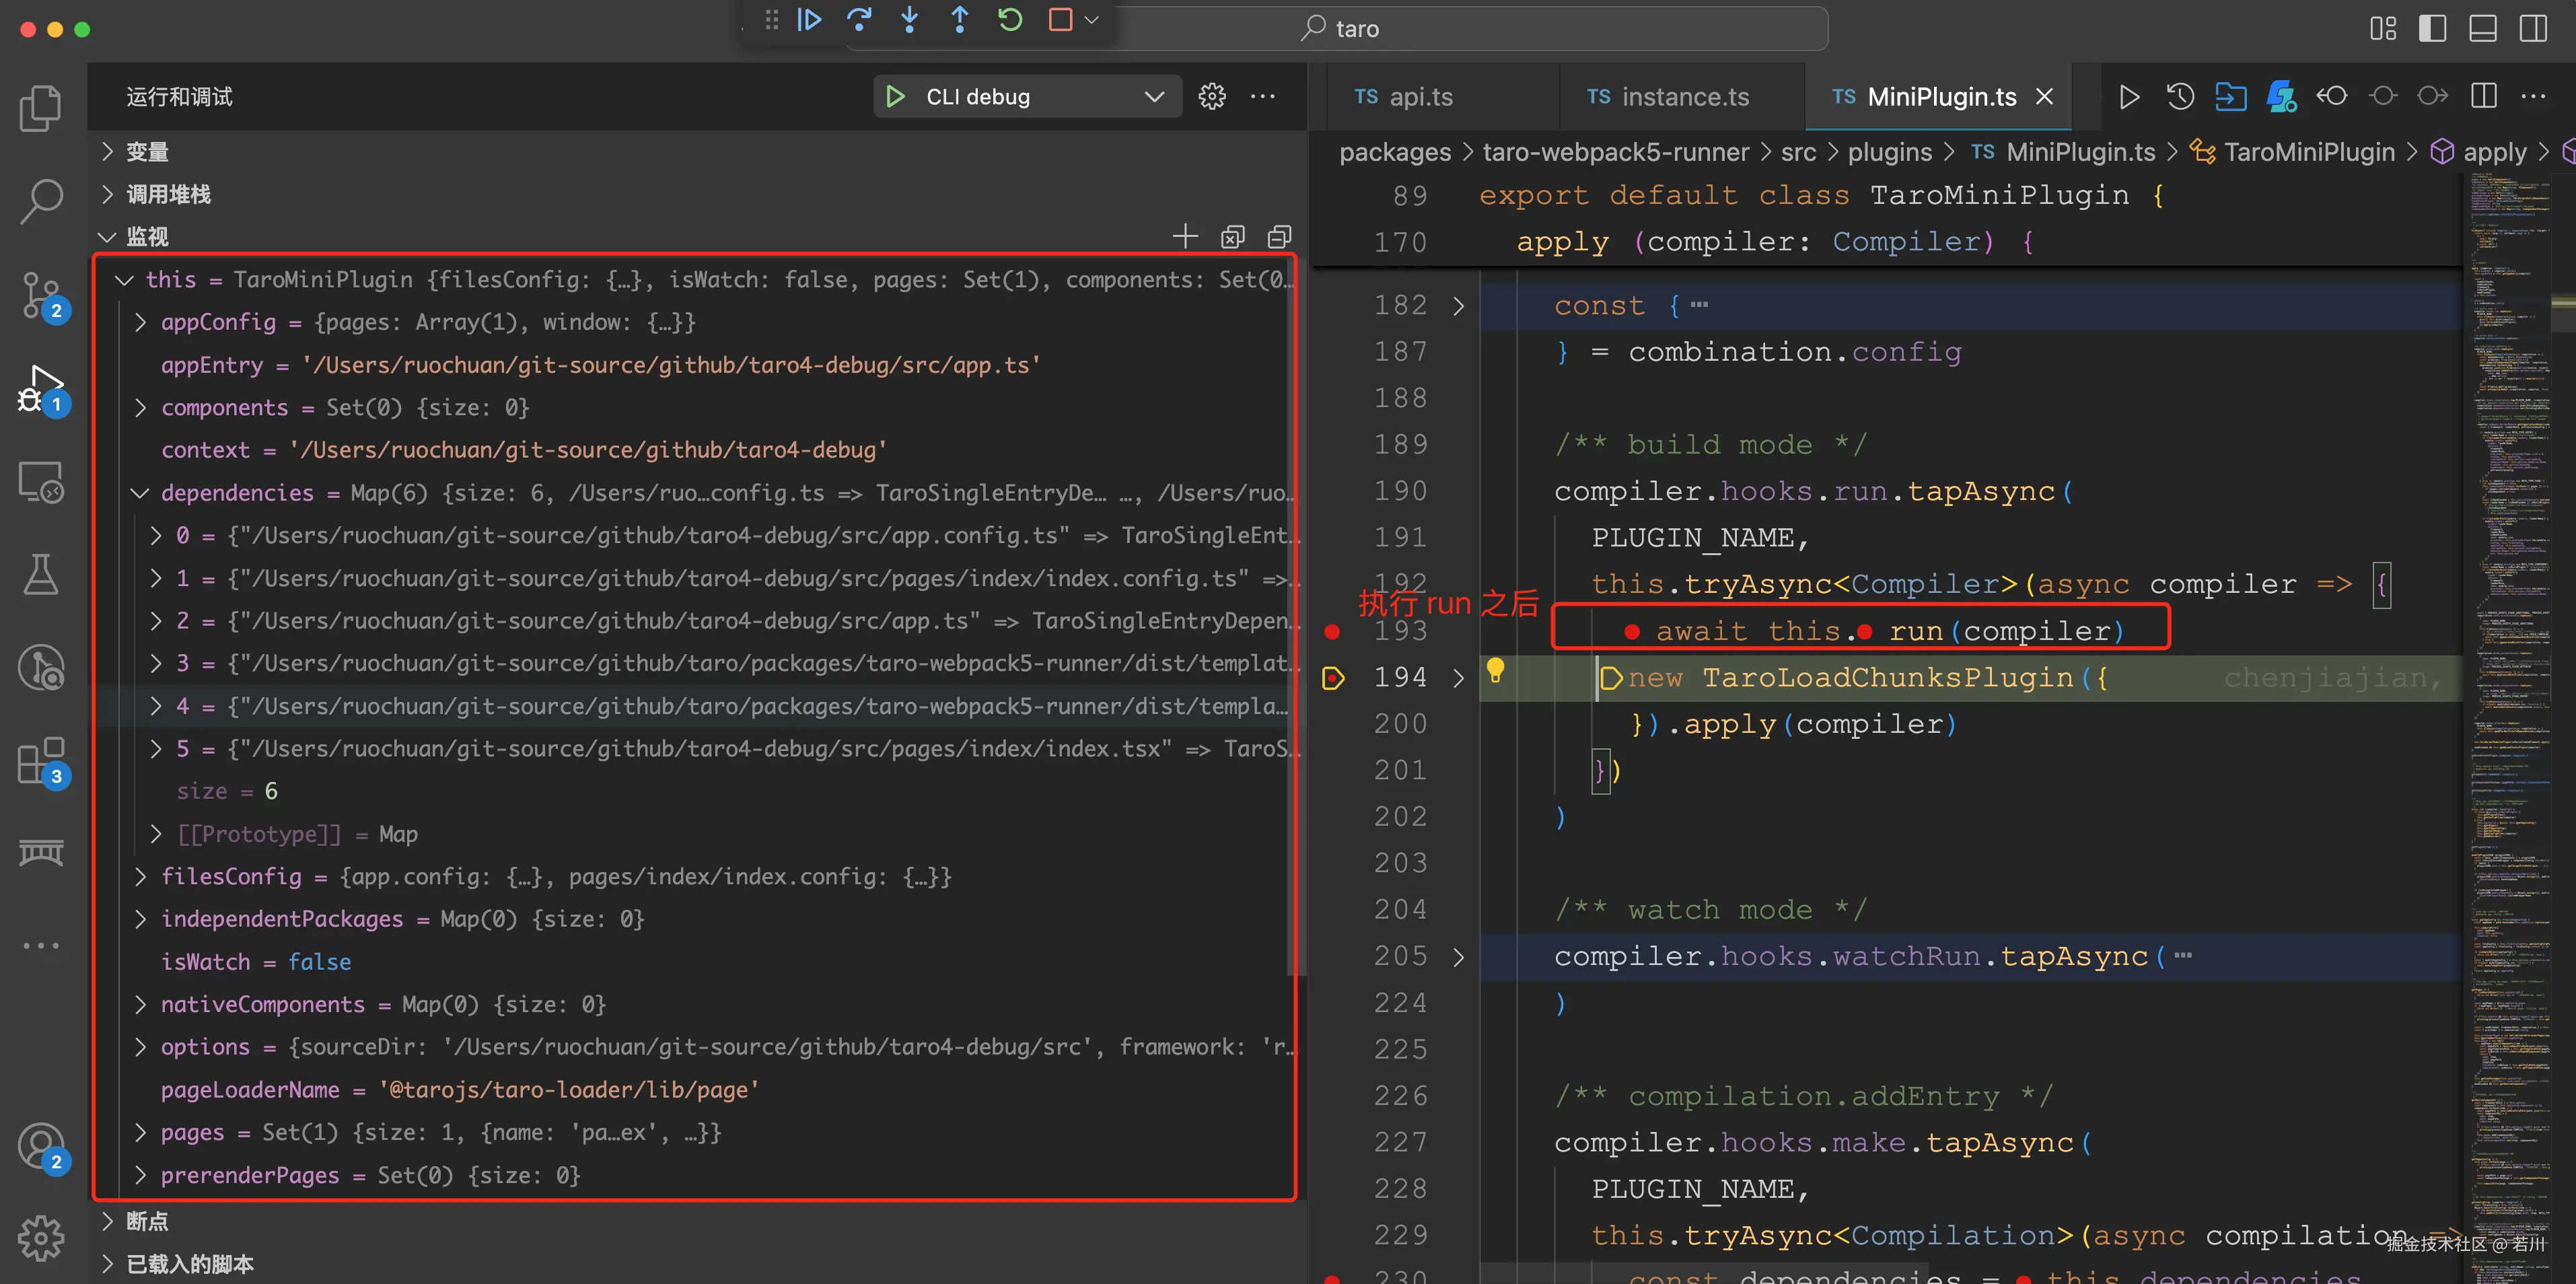This screenshot has width=2576, height=1284.
Task: Open editor more actions ellipsis
Action: 2533,97
